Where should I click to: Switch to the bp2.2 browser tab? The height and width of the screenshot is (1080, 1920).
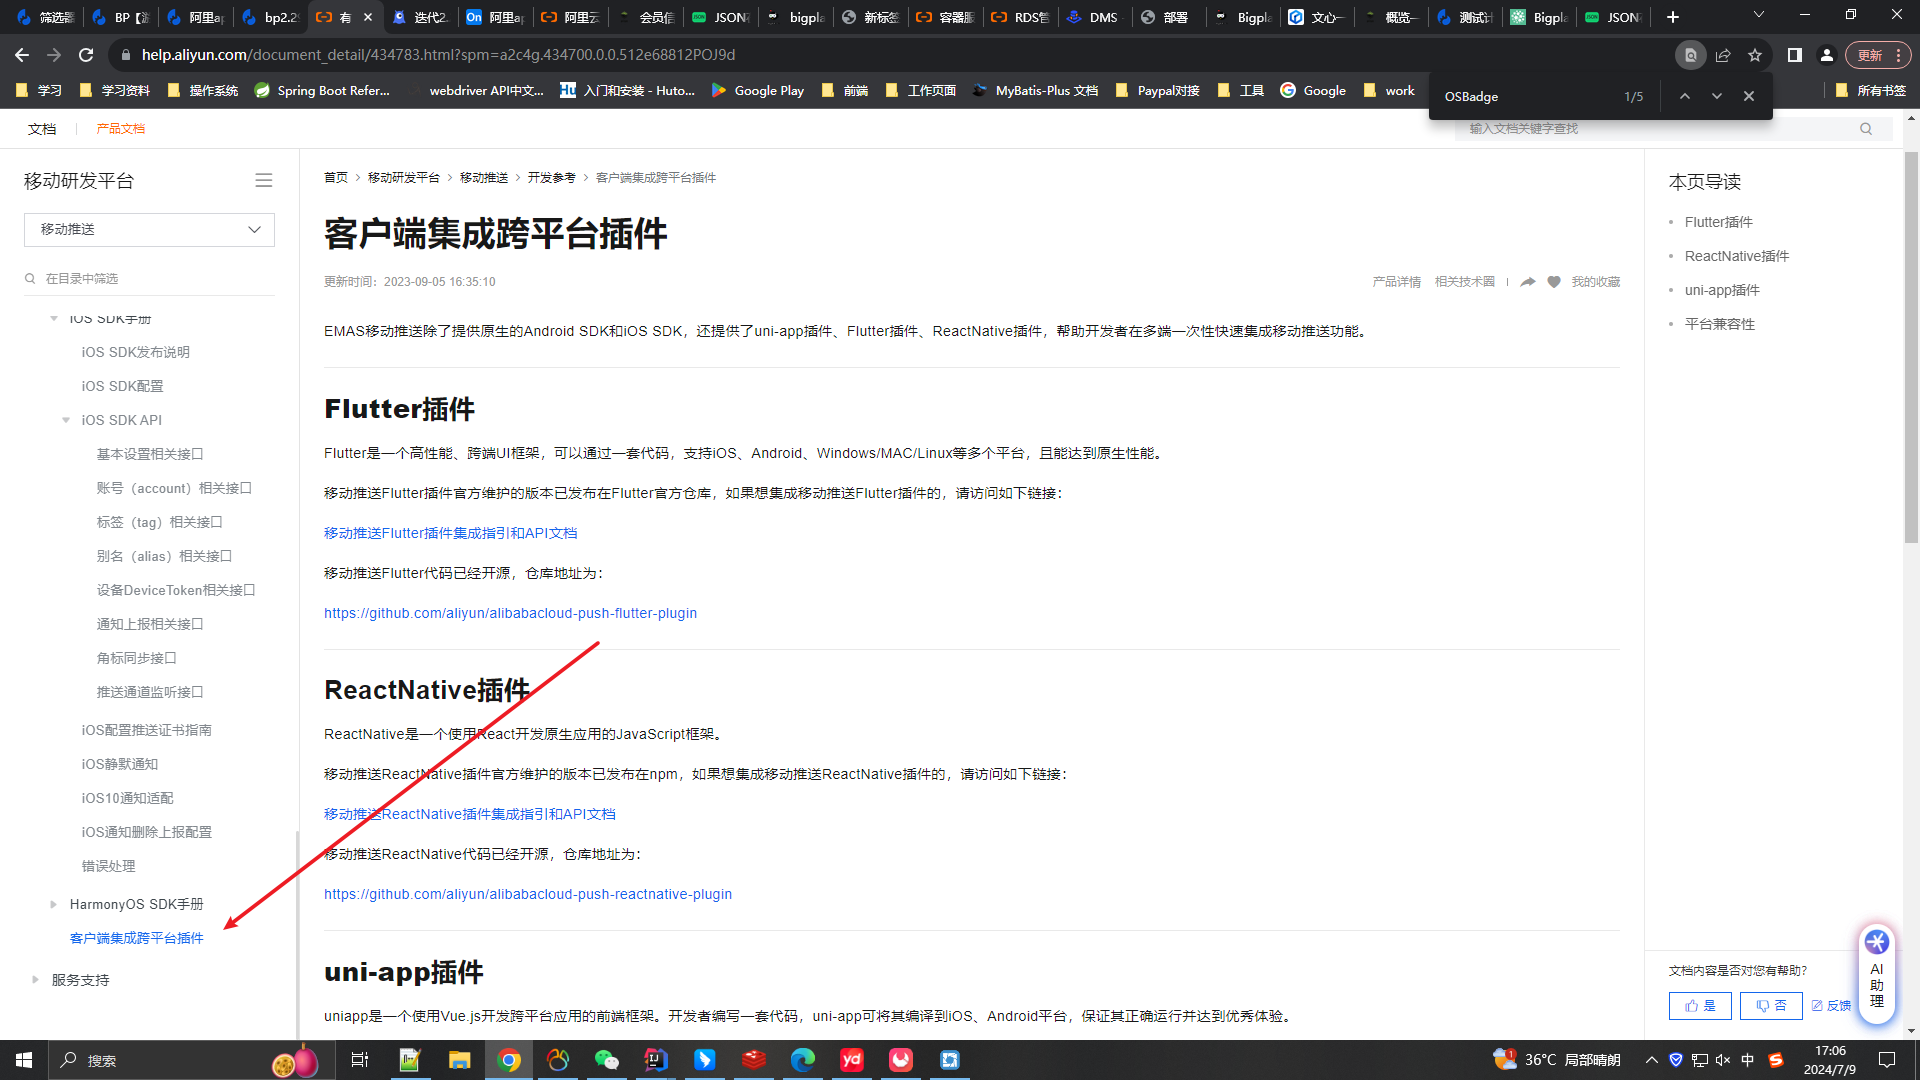pyautogui.click(x=271, y=17)
